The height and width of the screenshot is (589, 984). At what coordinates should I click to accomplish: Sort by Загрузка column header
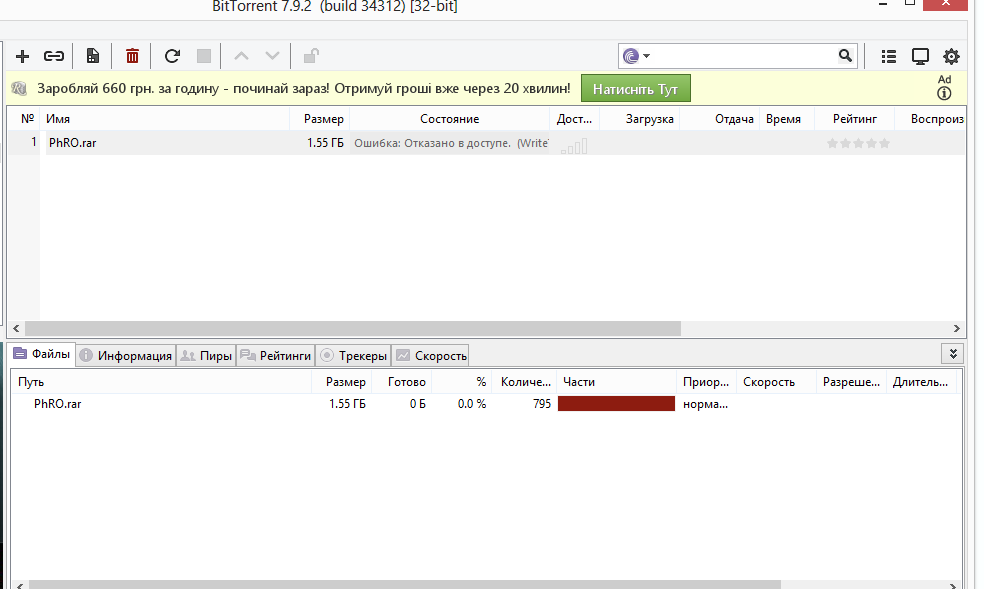(640, 119)
